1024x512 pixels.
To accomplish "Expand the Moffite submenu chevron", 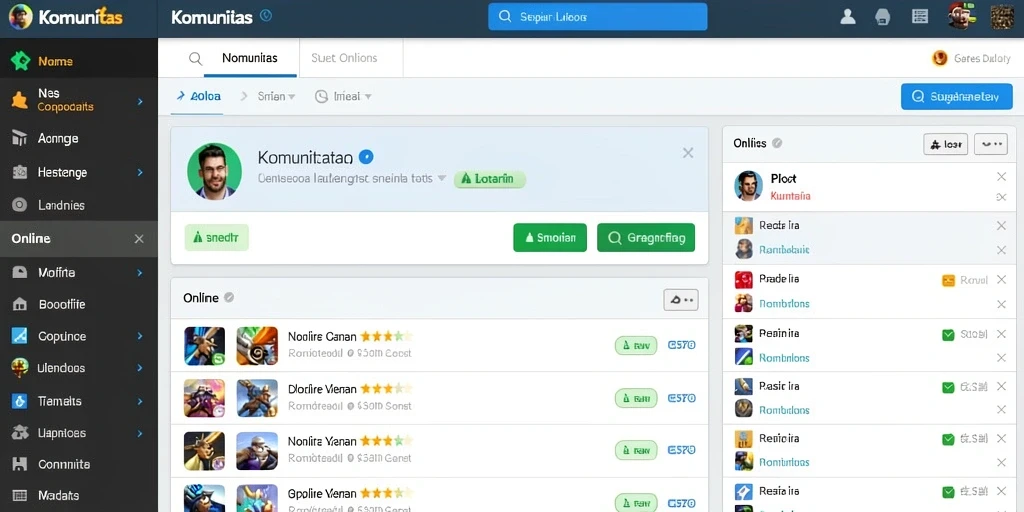I will click(140, 272).
